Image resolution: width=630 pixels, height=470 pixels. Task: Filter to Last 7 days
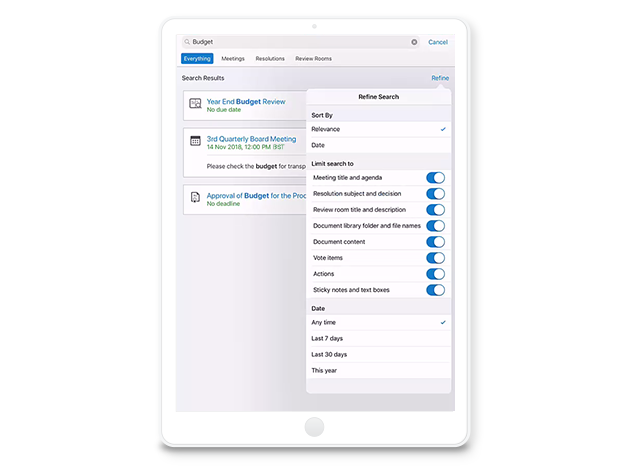[378, 339]
